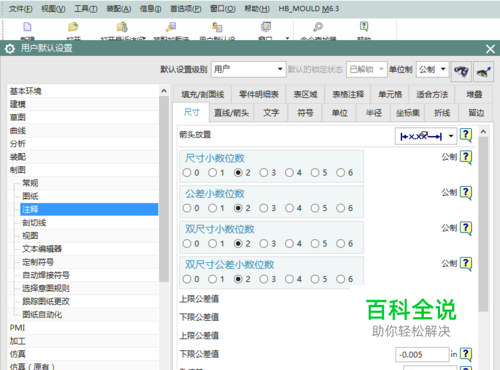Screen dimensions: 500x370
Task: Switch to the 符号 tab
Action: 305,113
